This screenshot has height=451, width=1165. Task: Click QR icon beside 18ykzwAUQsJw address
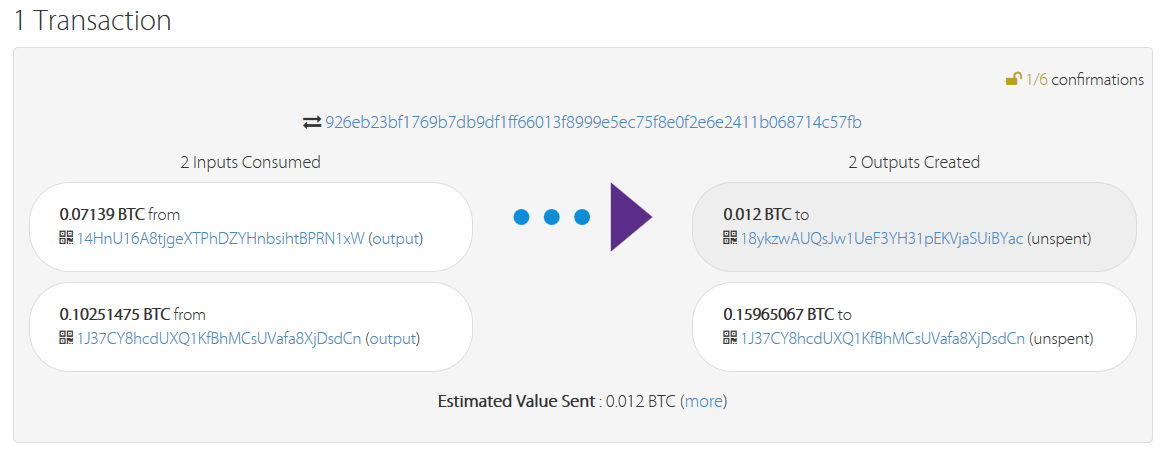[x=730, y=238]
